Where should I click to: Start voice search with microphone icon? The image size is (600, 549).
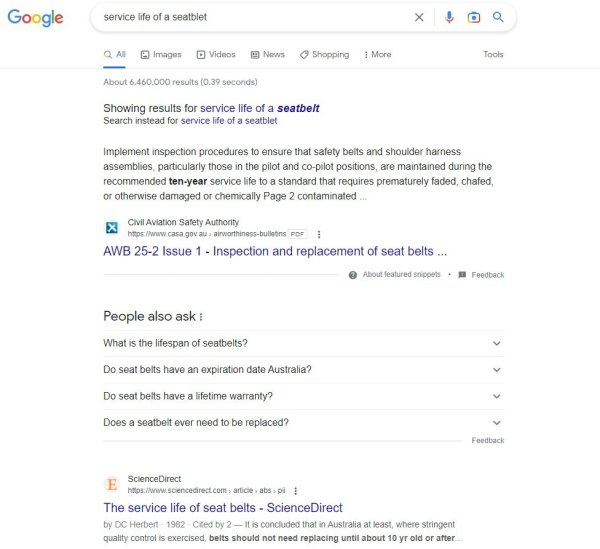point(449,17)
